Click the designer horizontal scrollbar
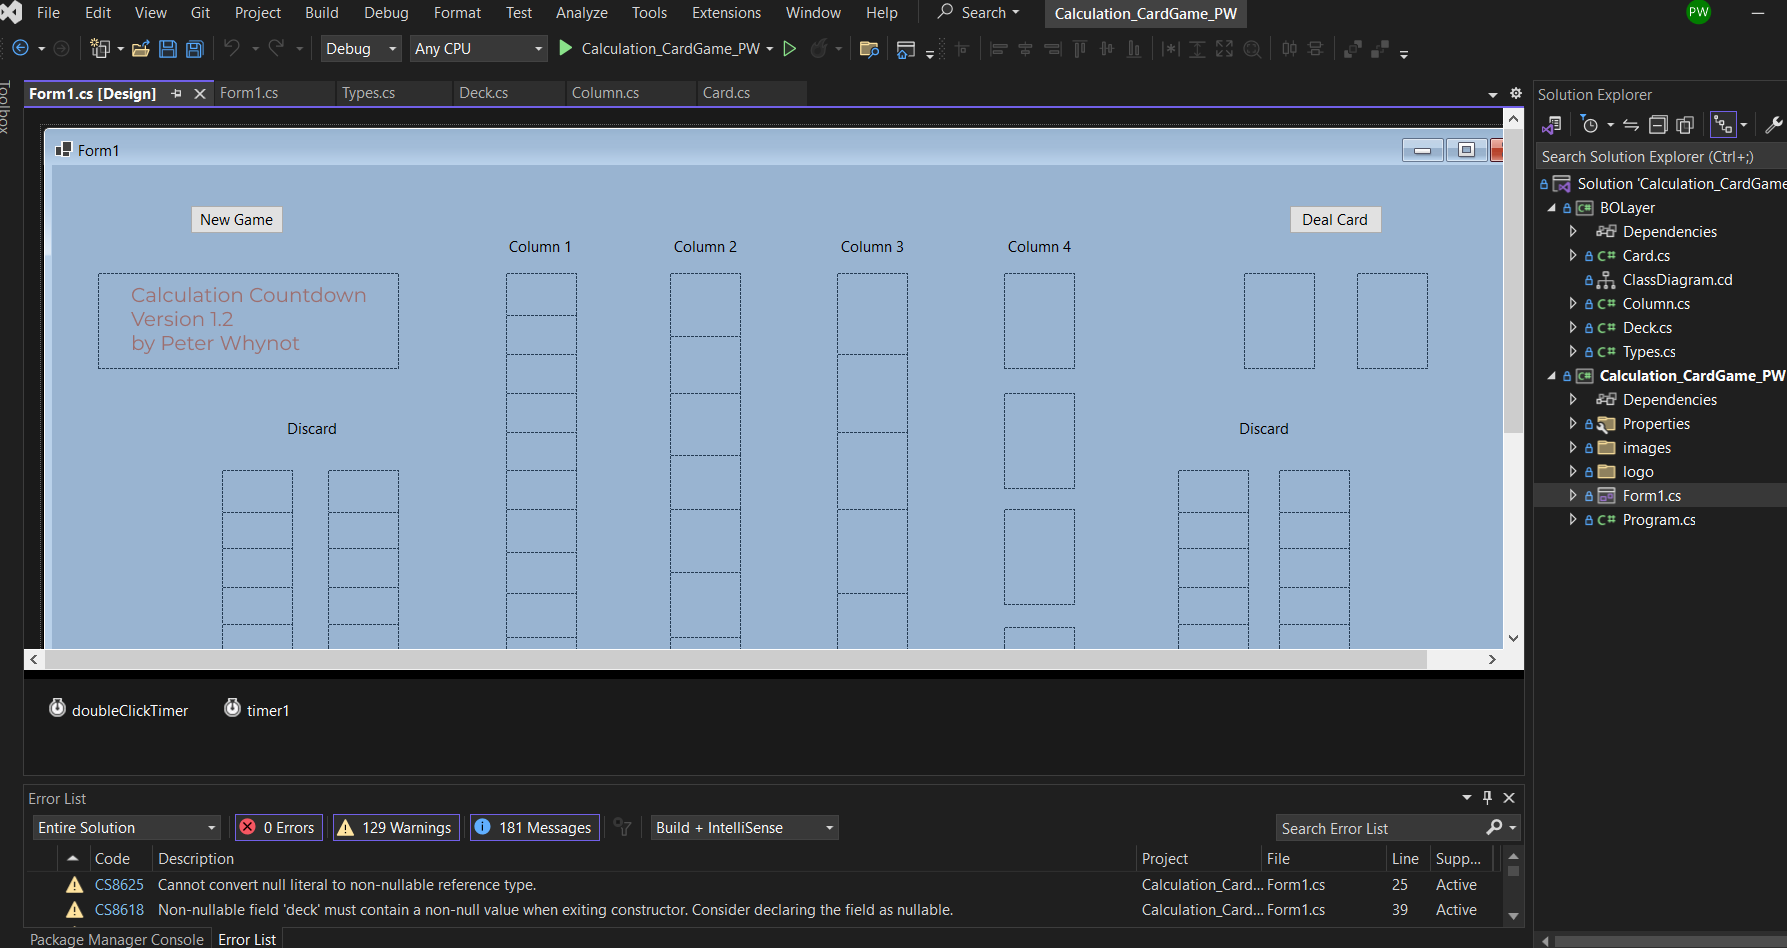This screenshot has height=948, width=1787. [x=735, y=660]
